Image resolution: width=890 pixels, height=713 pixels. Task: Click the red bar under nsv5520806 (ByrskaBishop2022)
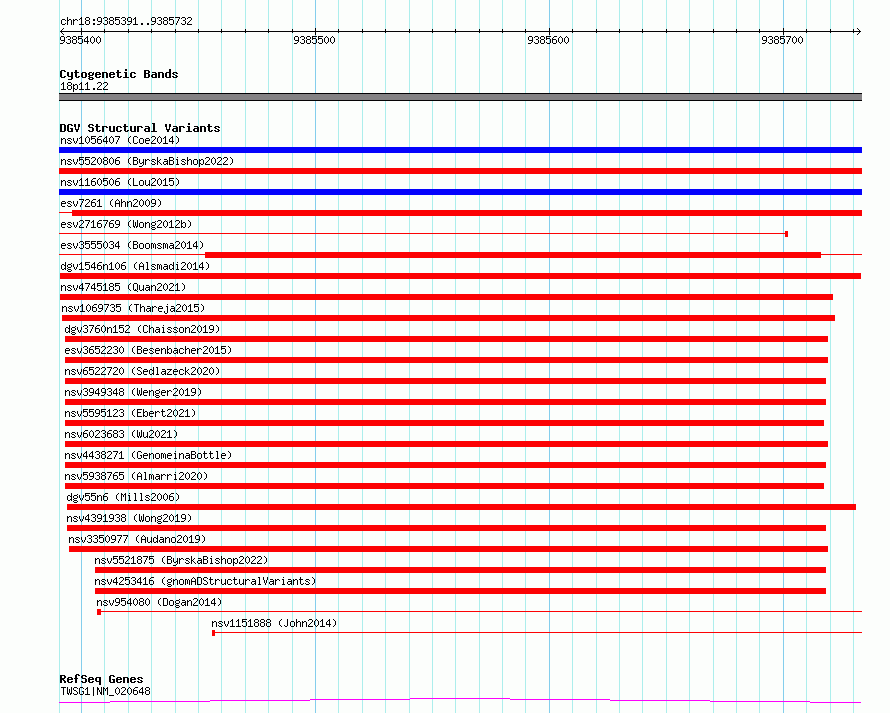(x=460, y=171)
